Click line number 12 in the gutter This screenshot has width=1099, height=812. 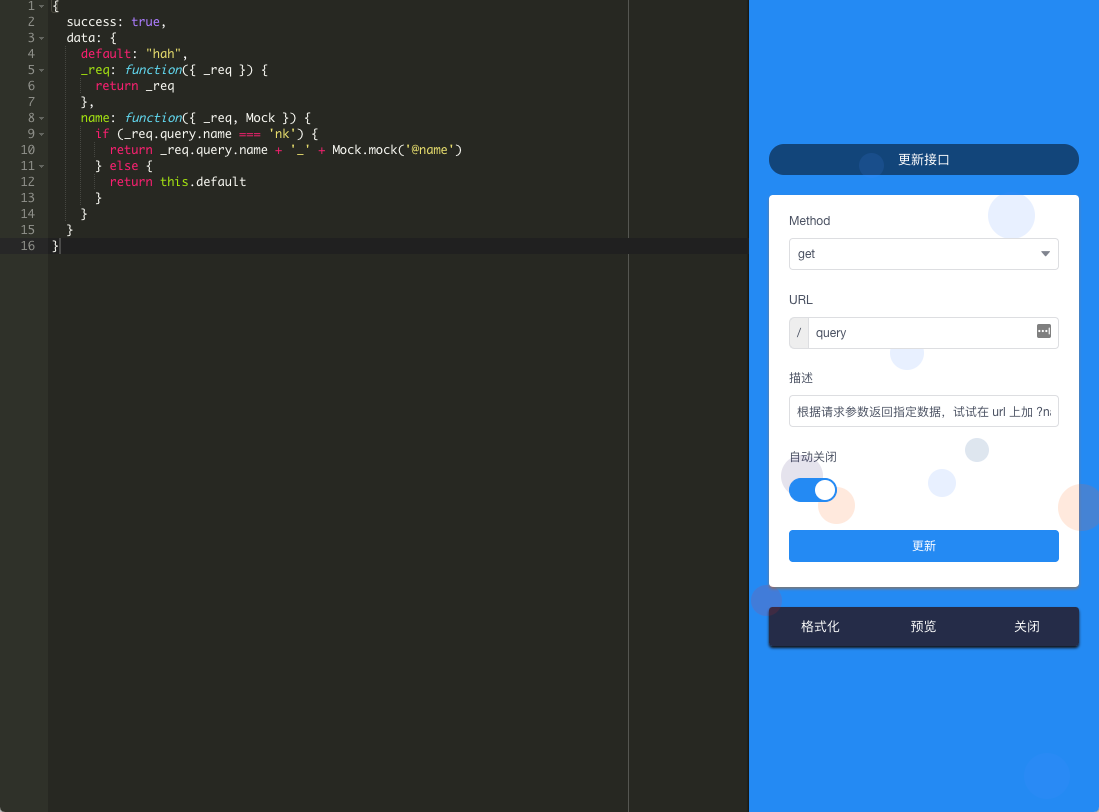pos(27,181)
